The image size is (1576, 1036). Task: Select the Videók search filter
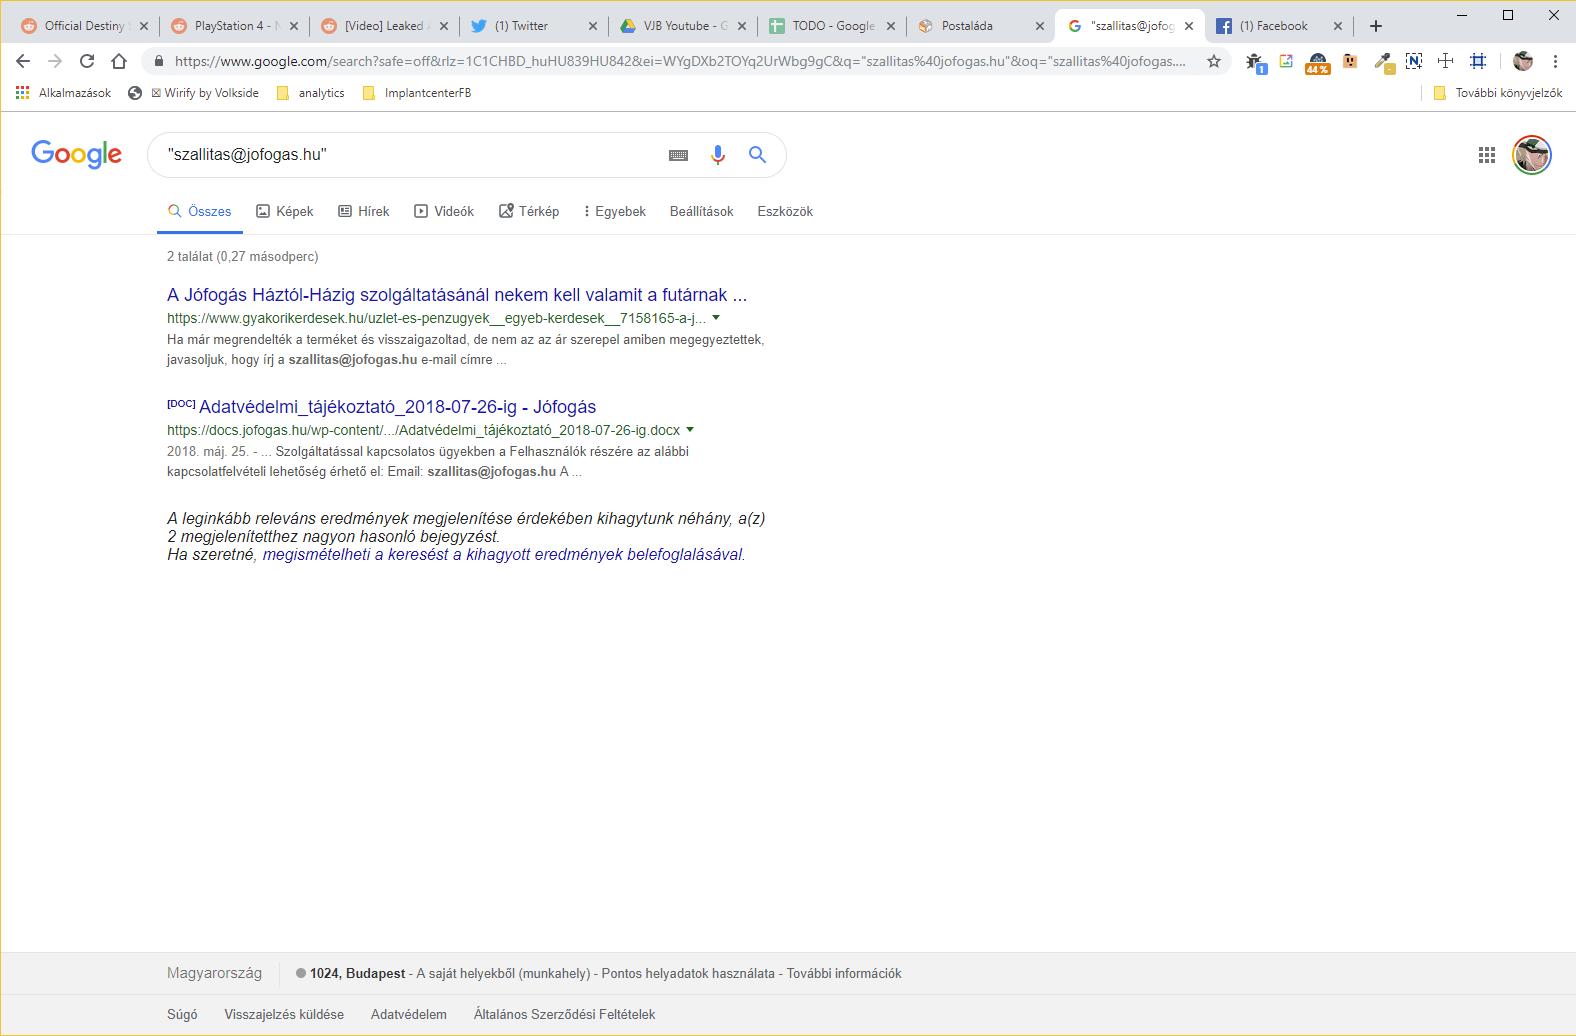(x=444, y=211)
